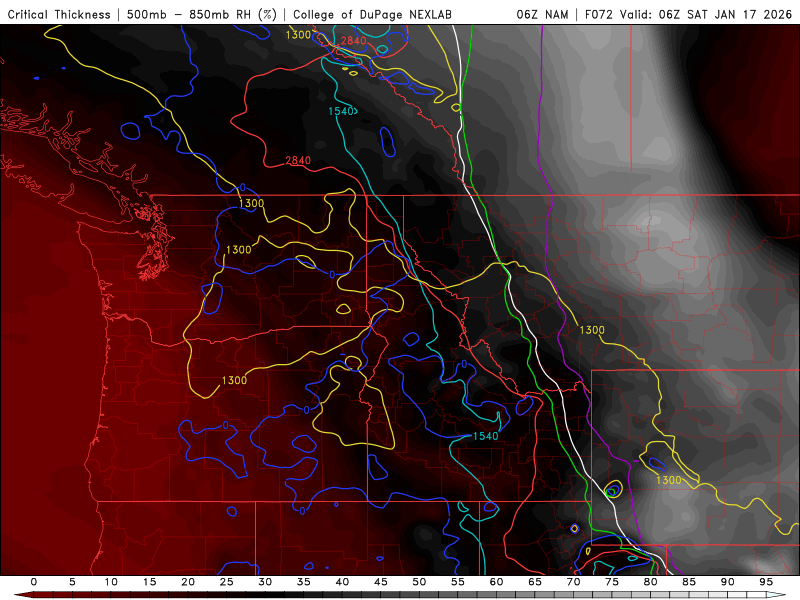Click the "F072 Valid: 06Z SAT JAN 17 2026" text
This screenshot has width=800, height=600.
point(688,15)
